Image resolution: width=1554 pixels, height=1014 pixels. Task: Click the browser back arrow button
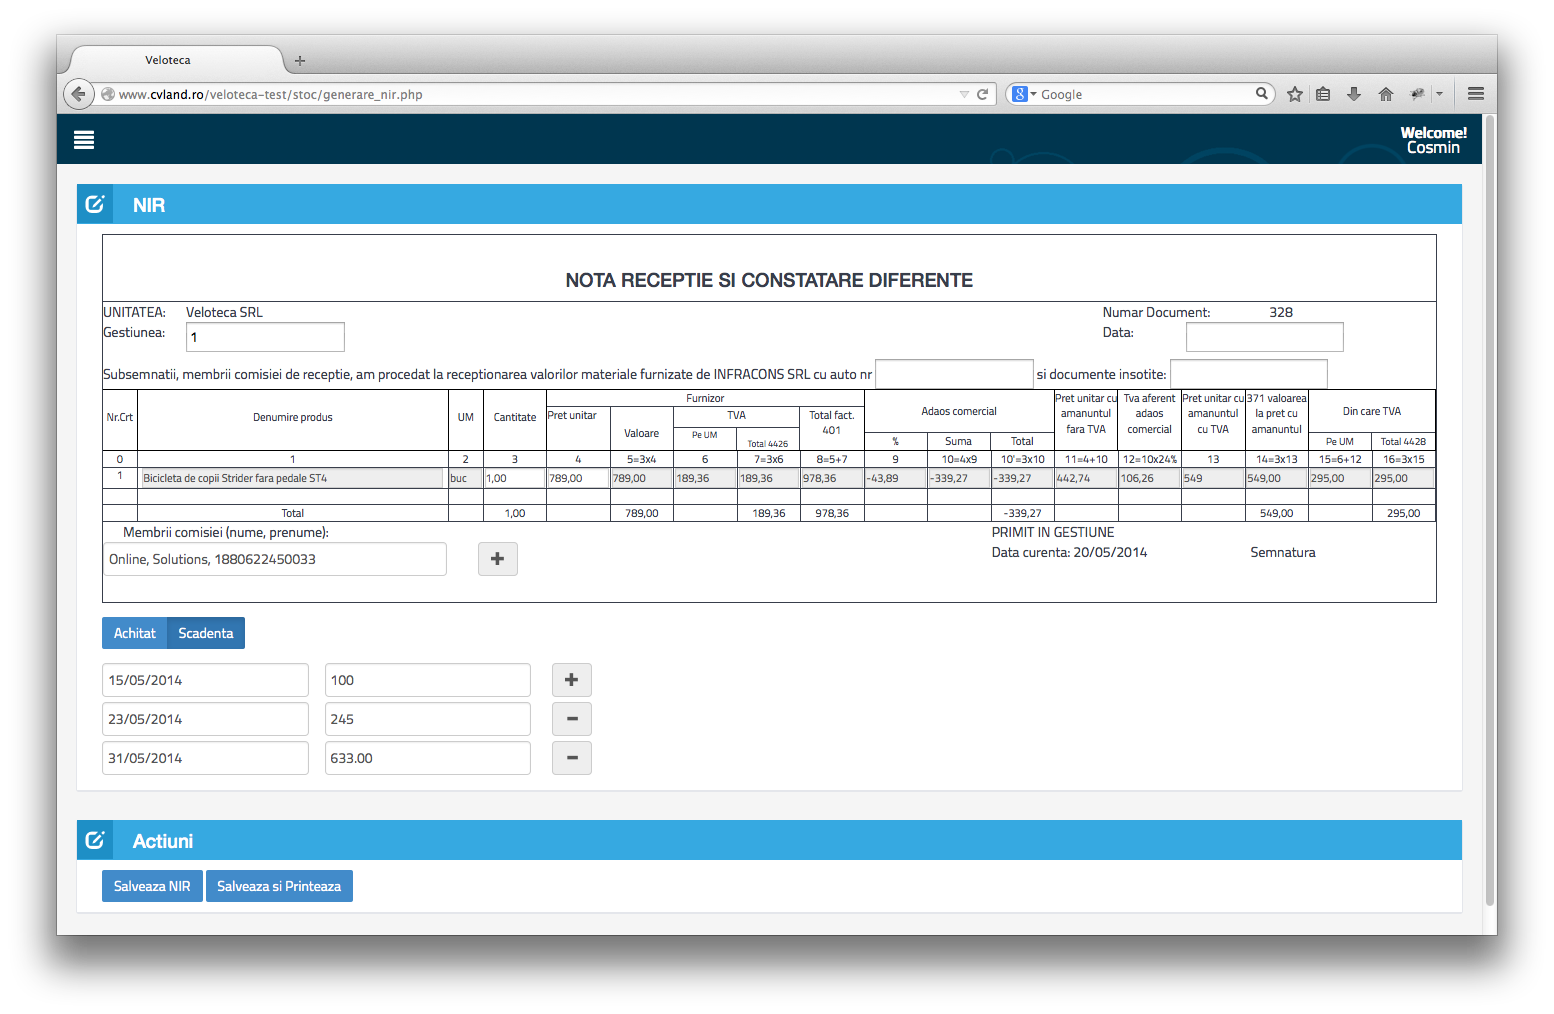pyautogui.click(x=78, y=94)
